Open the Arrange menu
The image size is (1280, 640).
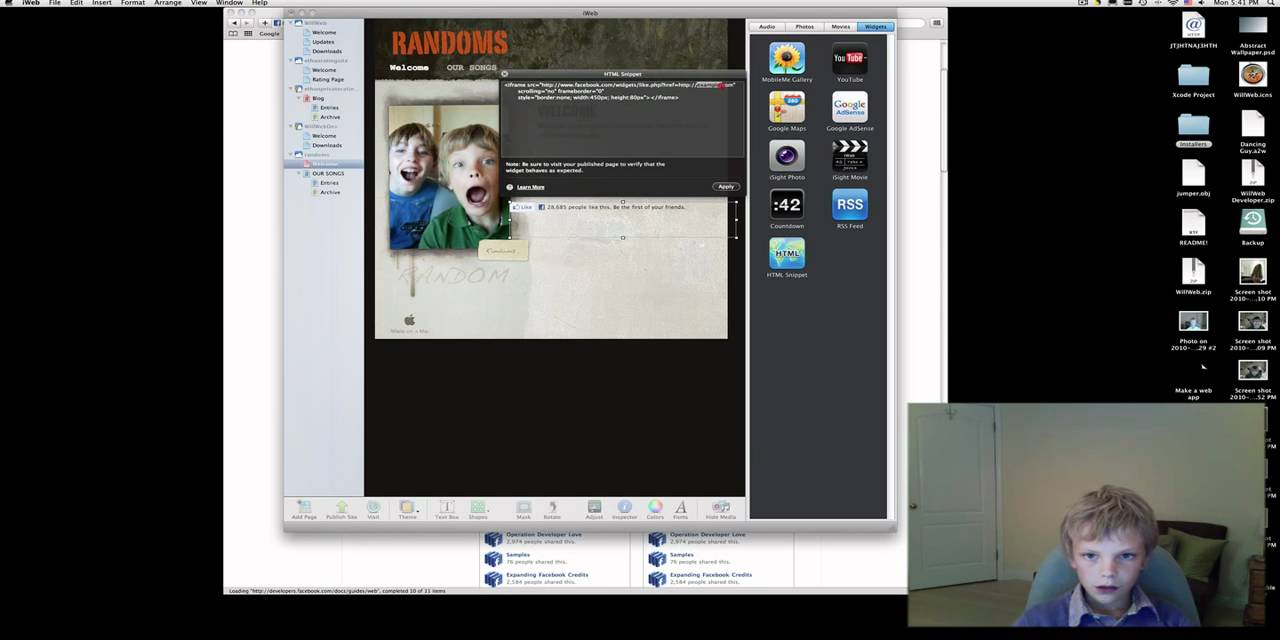tap(168, 3)
